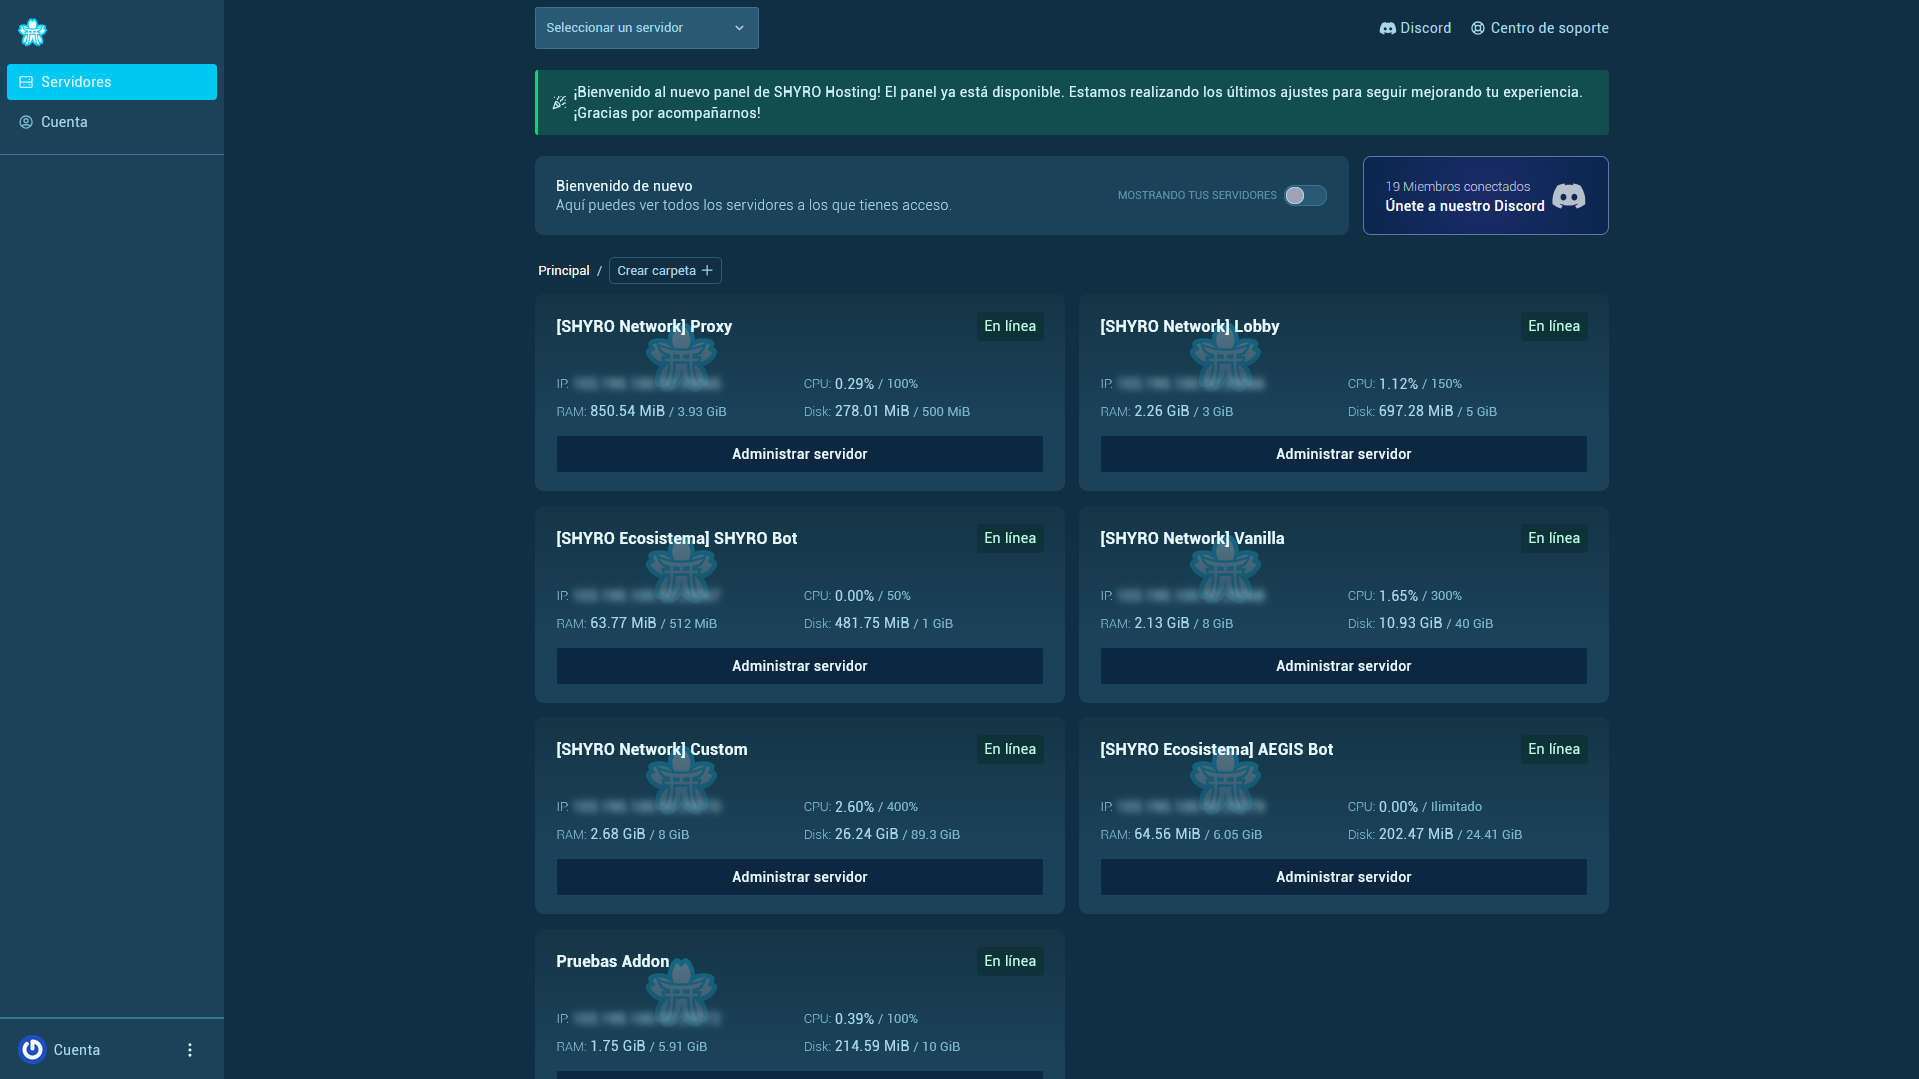Click the Pruebas Addon server title
Image resolution: width=1919 pixels, height=1079 pixels.
612,962
